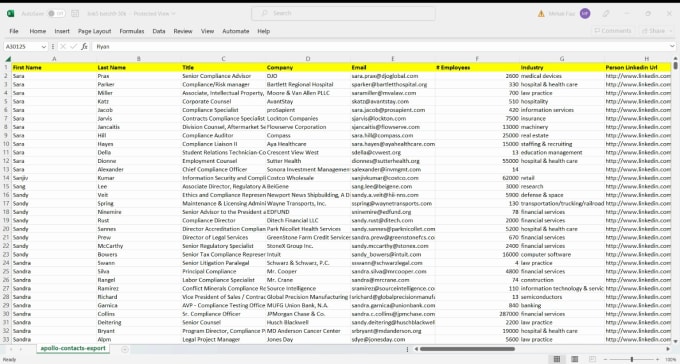
Task: Click the Comments button
Action: (x=613, y=31)
